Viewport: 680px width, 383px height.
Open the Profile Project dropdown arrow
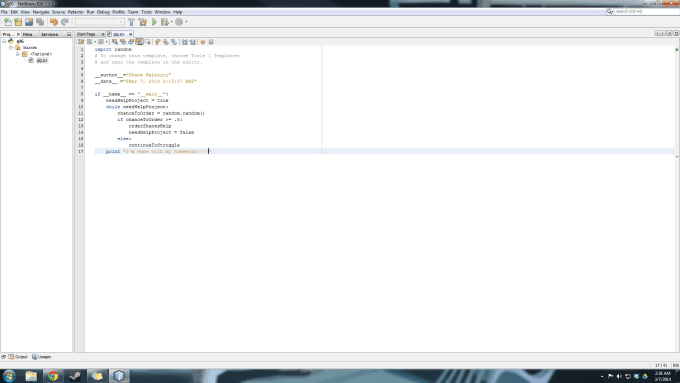(186, 22)
